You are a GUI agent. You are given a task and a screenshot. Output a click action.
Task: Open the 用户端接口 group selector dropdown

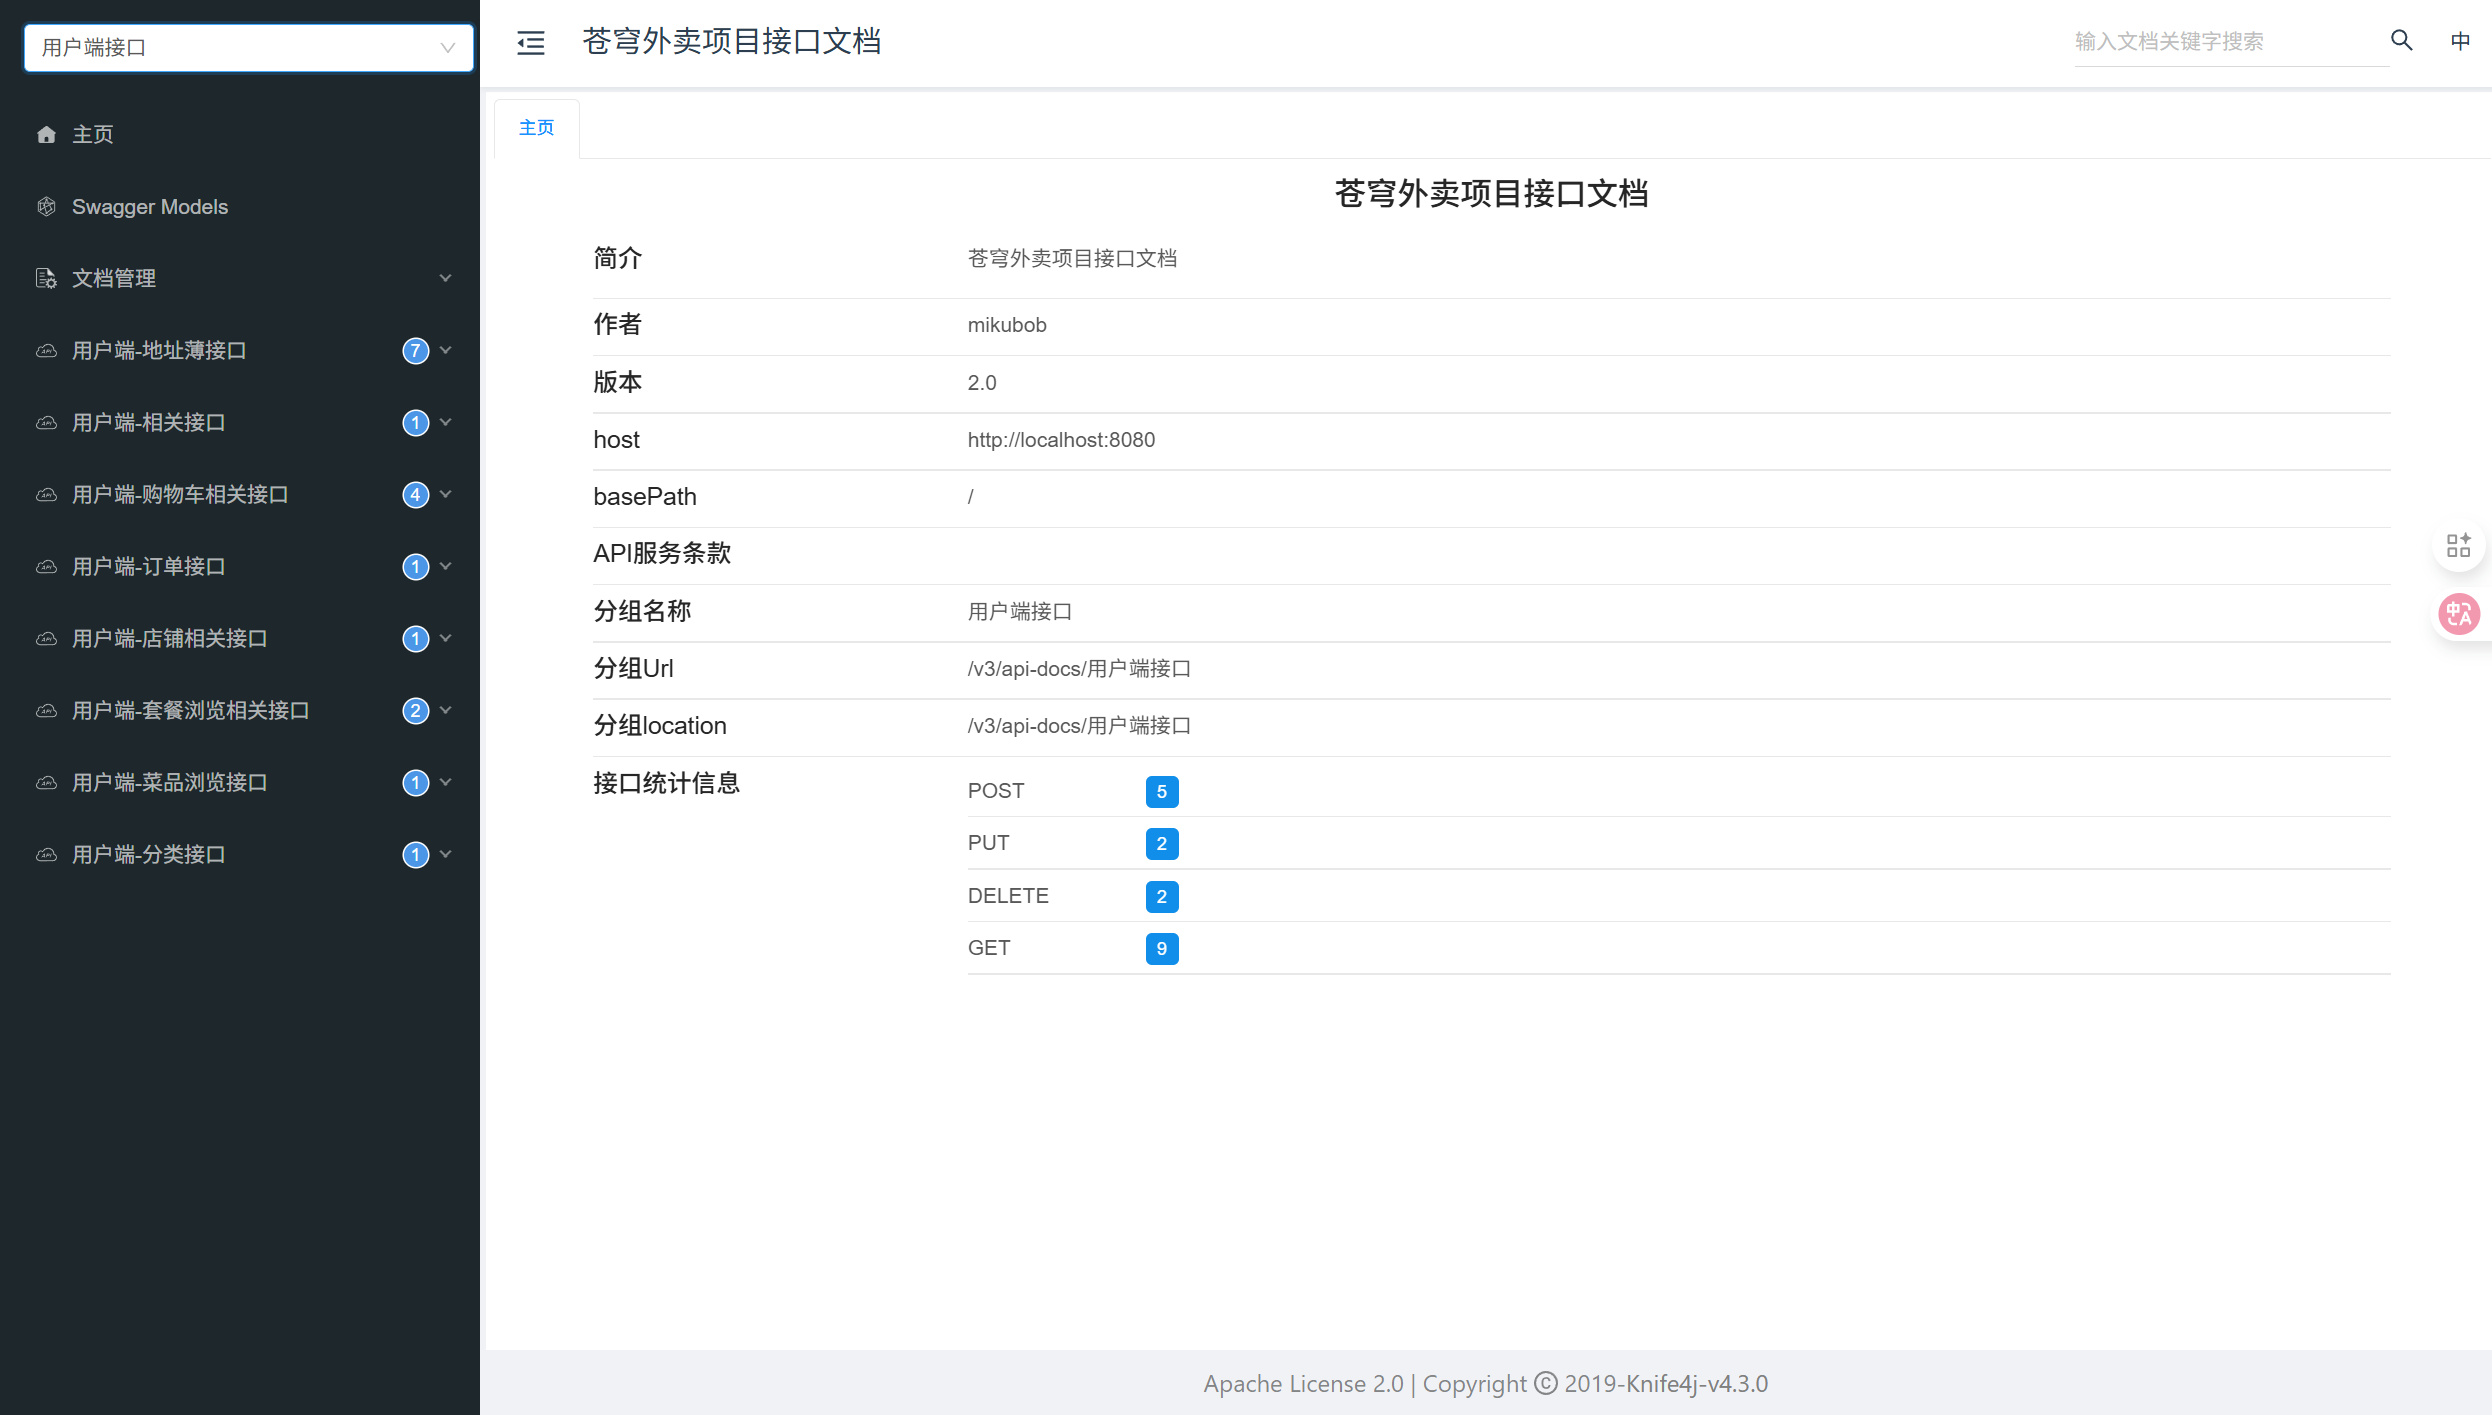247,47
